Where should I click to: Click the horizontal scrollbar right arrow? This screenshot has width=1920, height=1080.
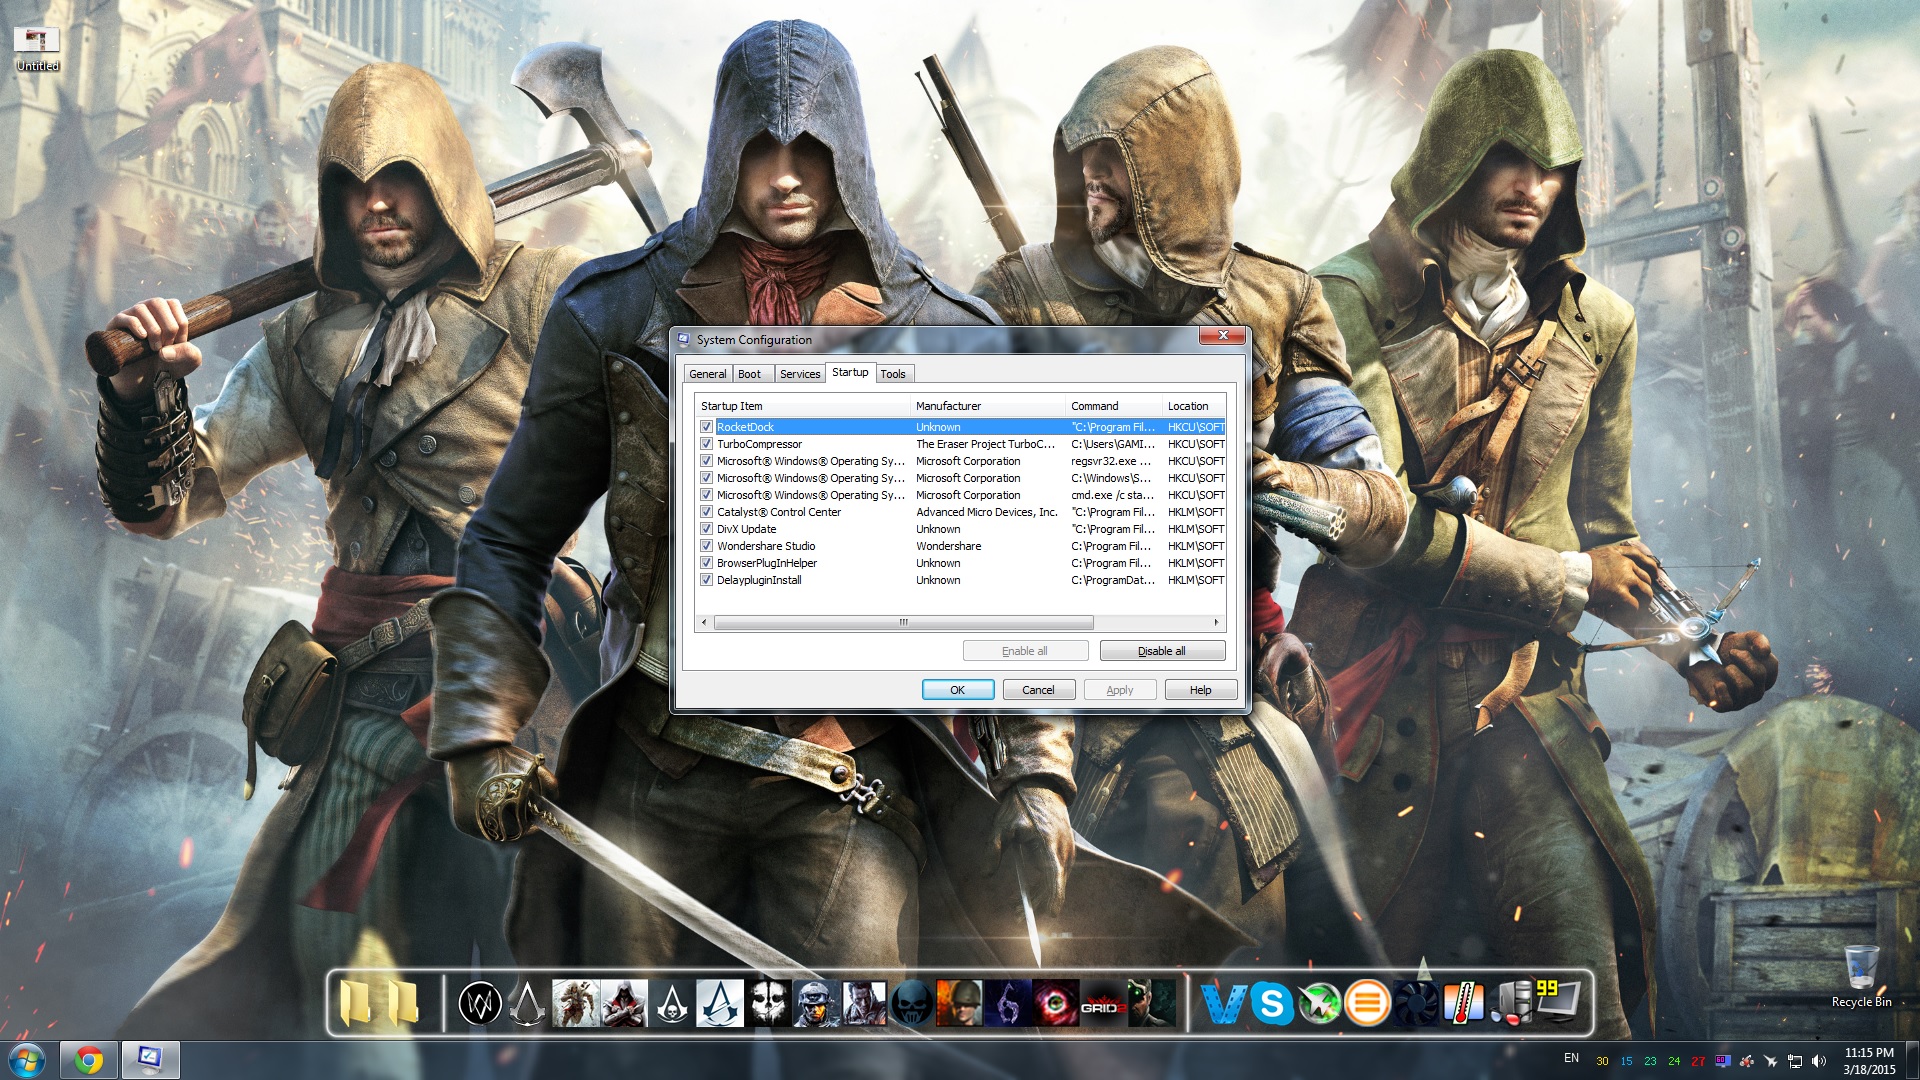[x=1216, y=622]
